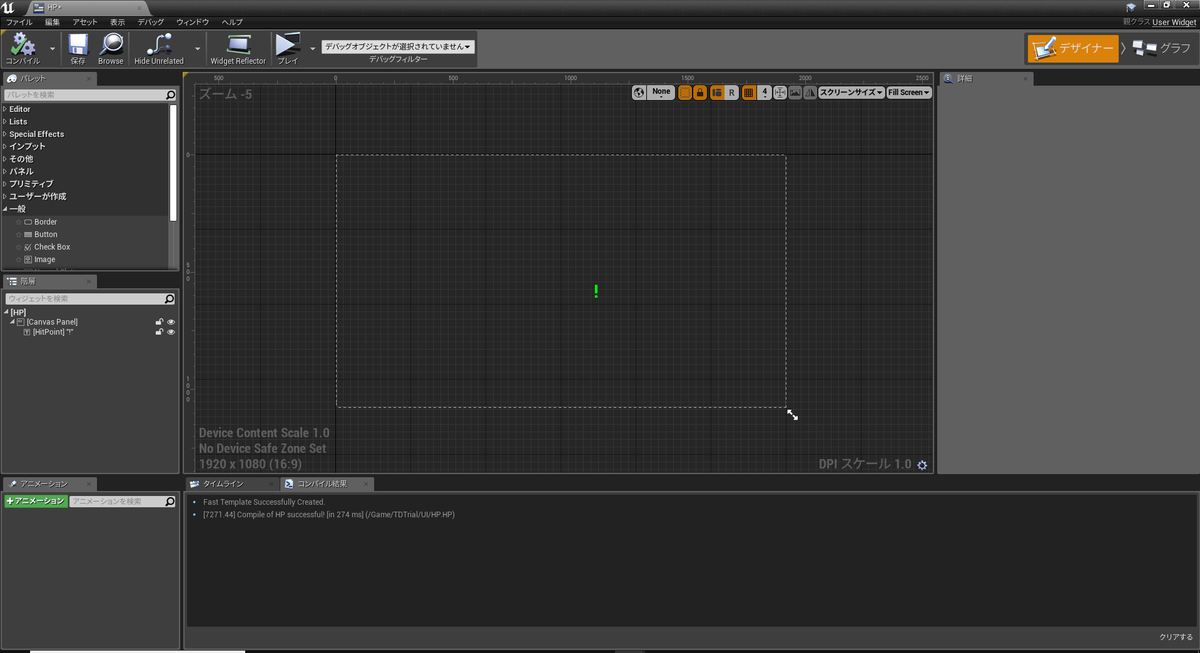The width and height of the screenshot is (1200, 653).
Task: Click the User Widget parent class link
Action: (x=1174, y=21)
